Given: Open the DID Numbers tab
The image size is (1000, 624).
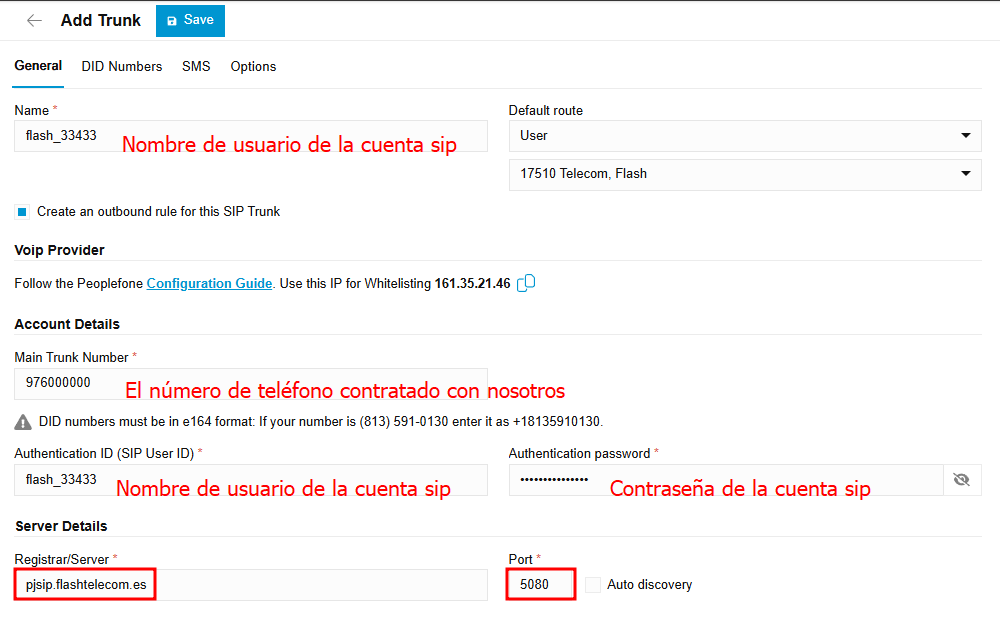Looking at the screenshot, I should (x=122, y=67).
